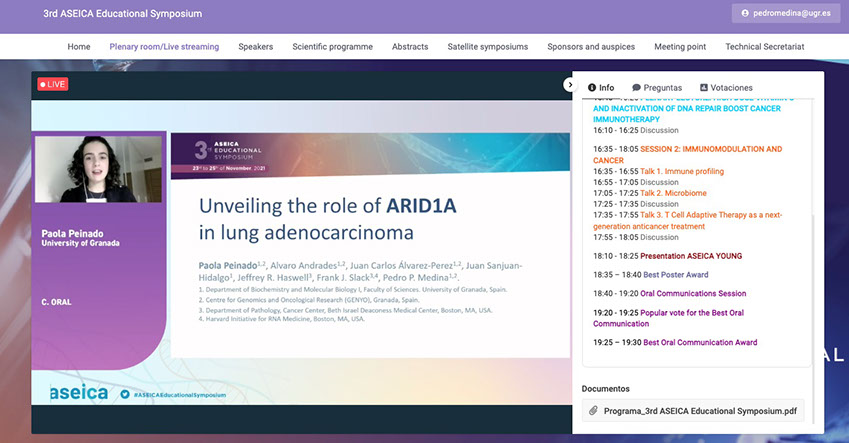Click the paperclip icon beside the program PDF
The image size is (849, 443).
(x=592, y=410)
